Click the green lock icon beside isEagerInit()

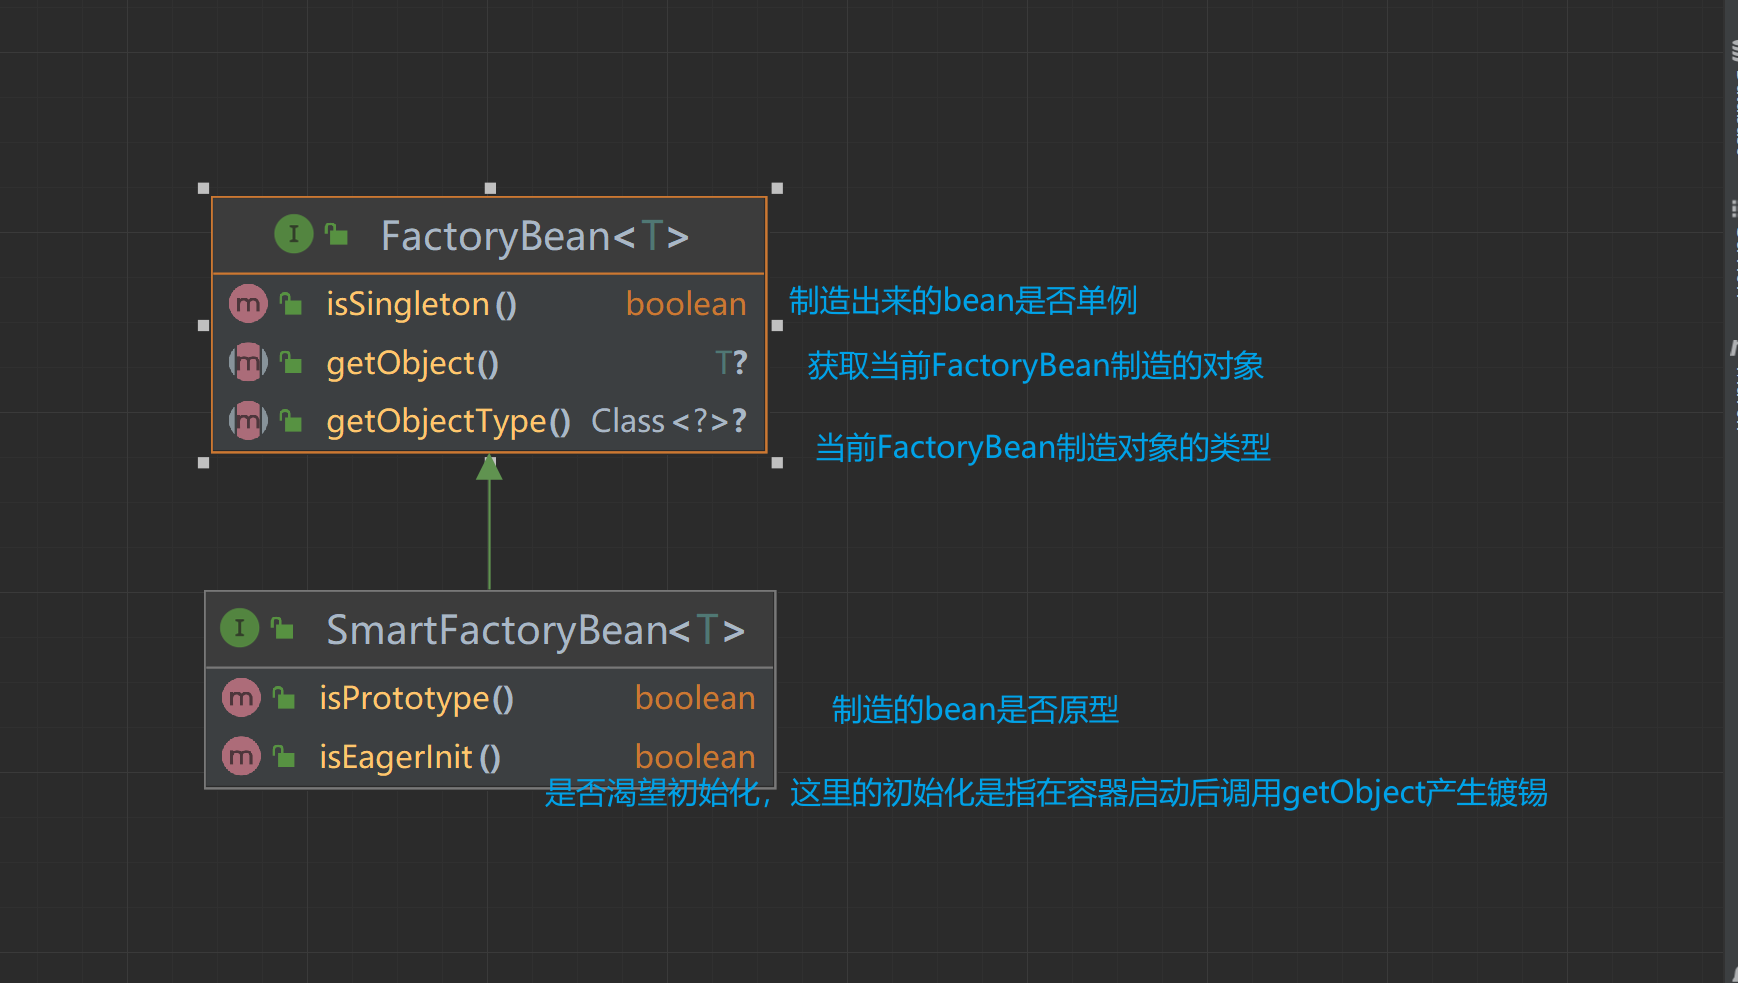coord(284,756)
